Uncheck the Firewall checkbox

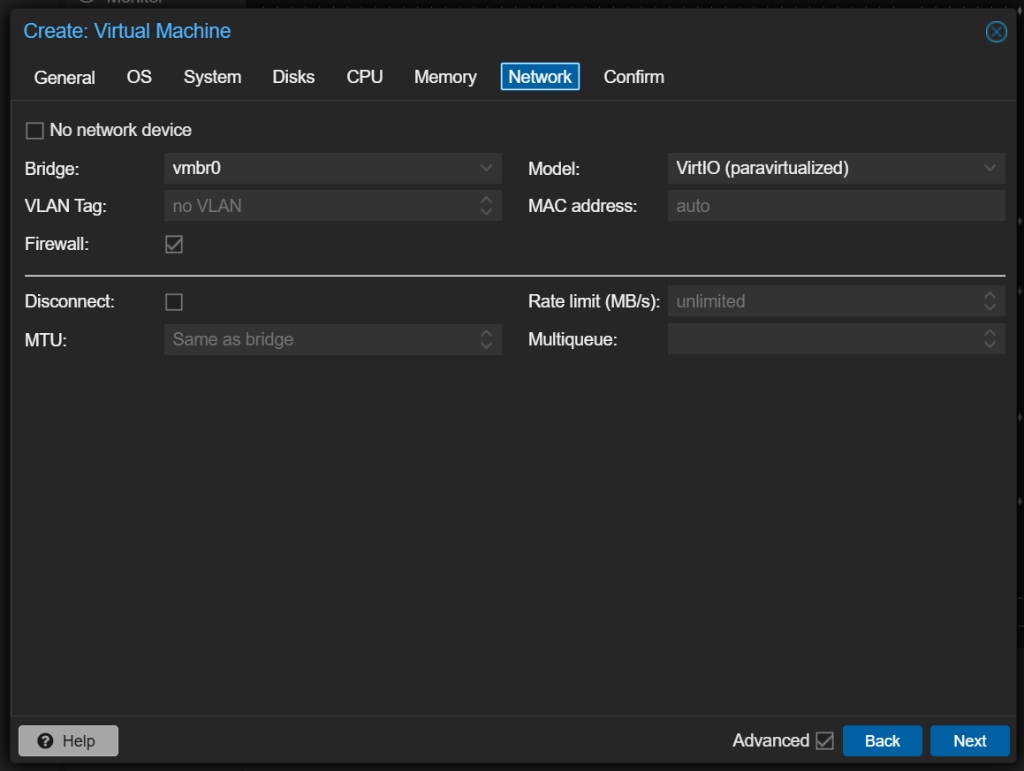(x=174, y=244)
